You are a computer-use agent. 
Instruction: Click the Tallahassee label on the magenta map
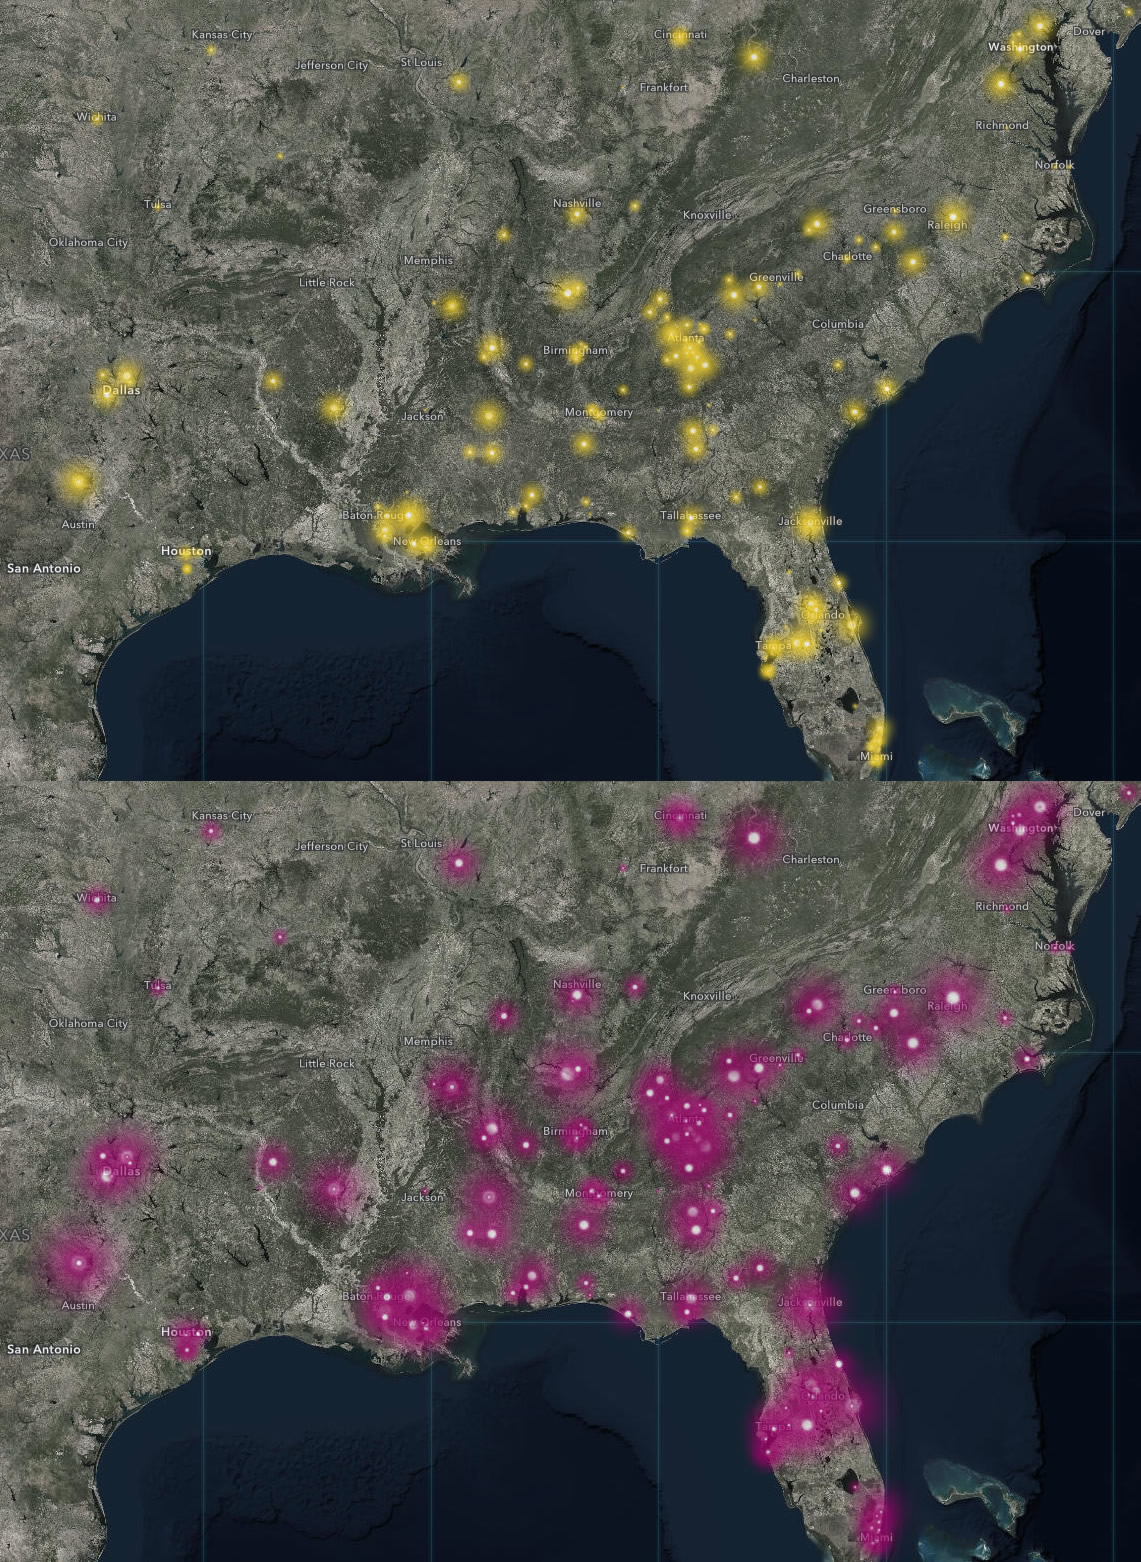[x=690, y=1296]
